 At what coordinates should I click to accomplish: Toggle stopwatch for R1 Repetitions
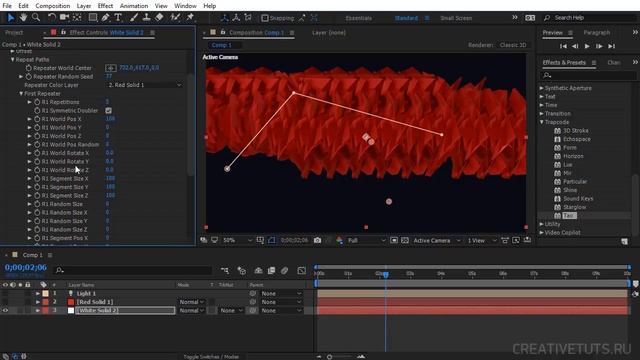coord(37,102)
